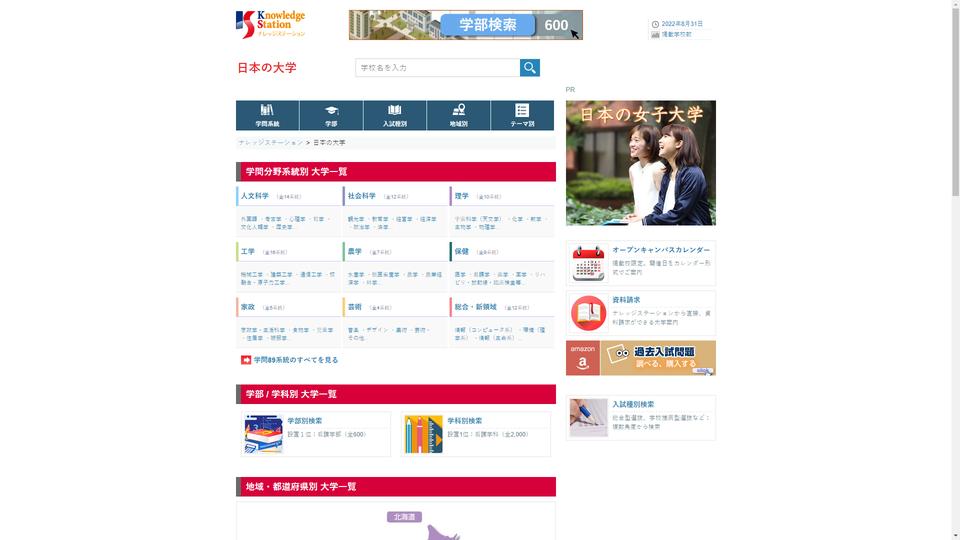The width and height of the screenshot is (960, 540).
Task: Click the red arrow icon beside 学問89系統
Action: (246, 360)
